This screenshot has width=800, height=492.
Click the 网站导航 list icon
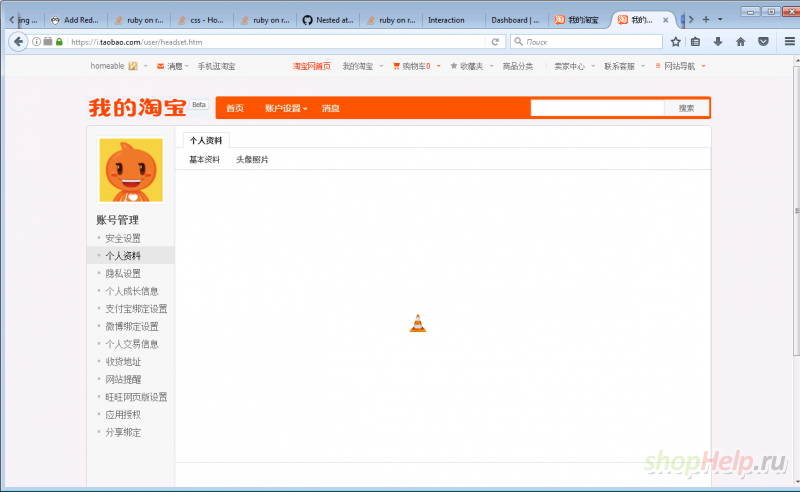click(x=658, y=66)
